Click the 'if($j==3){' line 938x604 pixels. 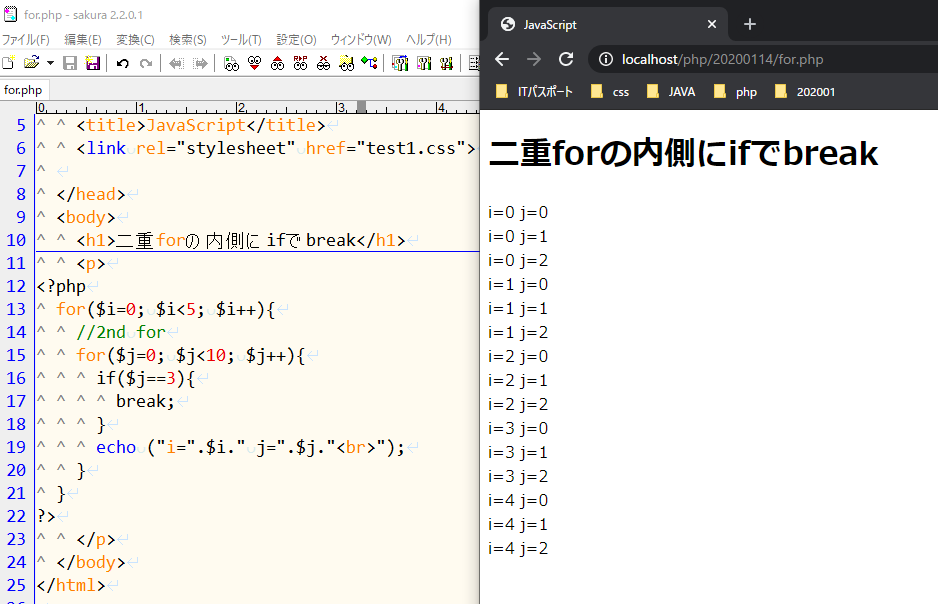pos(145,378)
